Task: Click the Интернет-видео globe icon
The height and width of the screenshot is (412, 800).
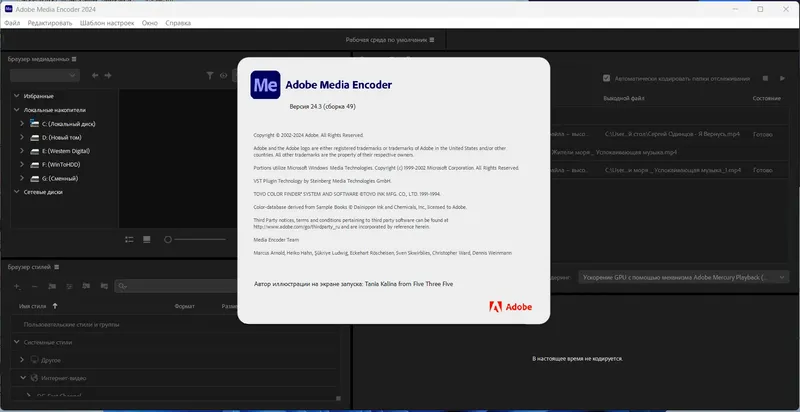Action: 35,378
